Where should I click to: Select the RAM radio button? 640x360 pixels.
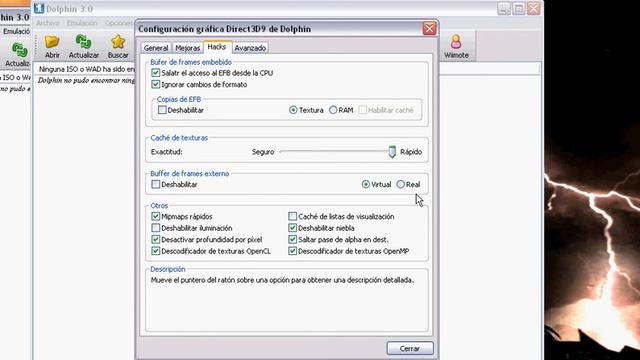tap(333, 110)
